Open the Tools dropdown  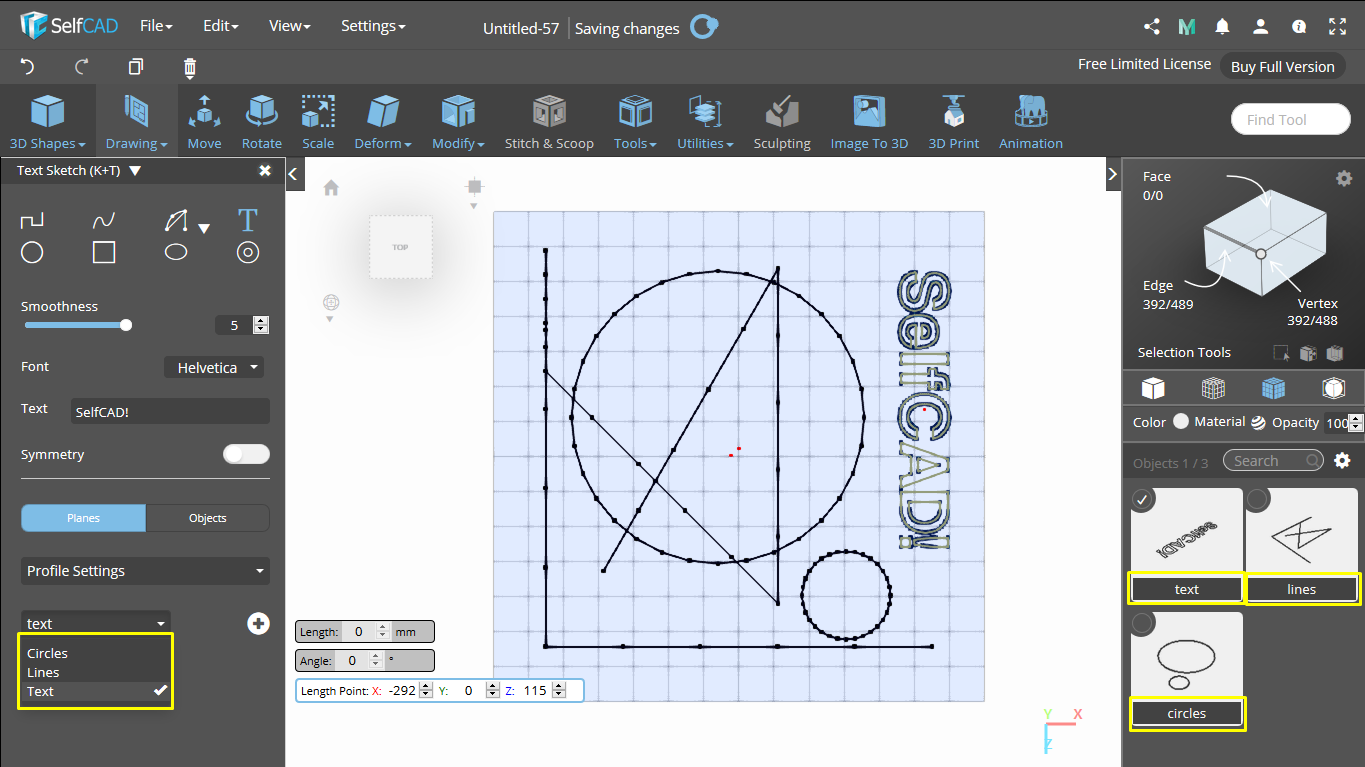pos(635,123)
